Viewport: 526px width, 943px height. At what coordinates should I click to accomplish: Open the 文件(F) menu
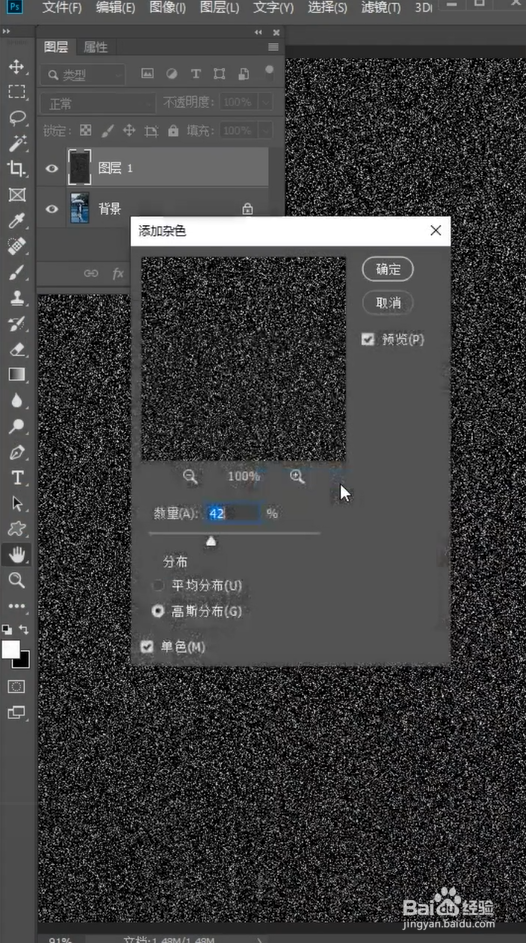[x=62, y=8]
